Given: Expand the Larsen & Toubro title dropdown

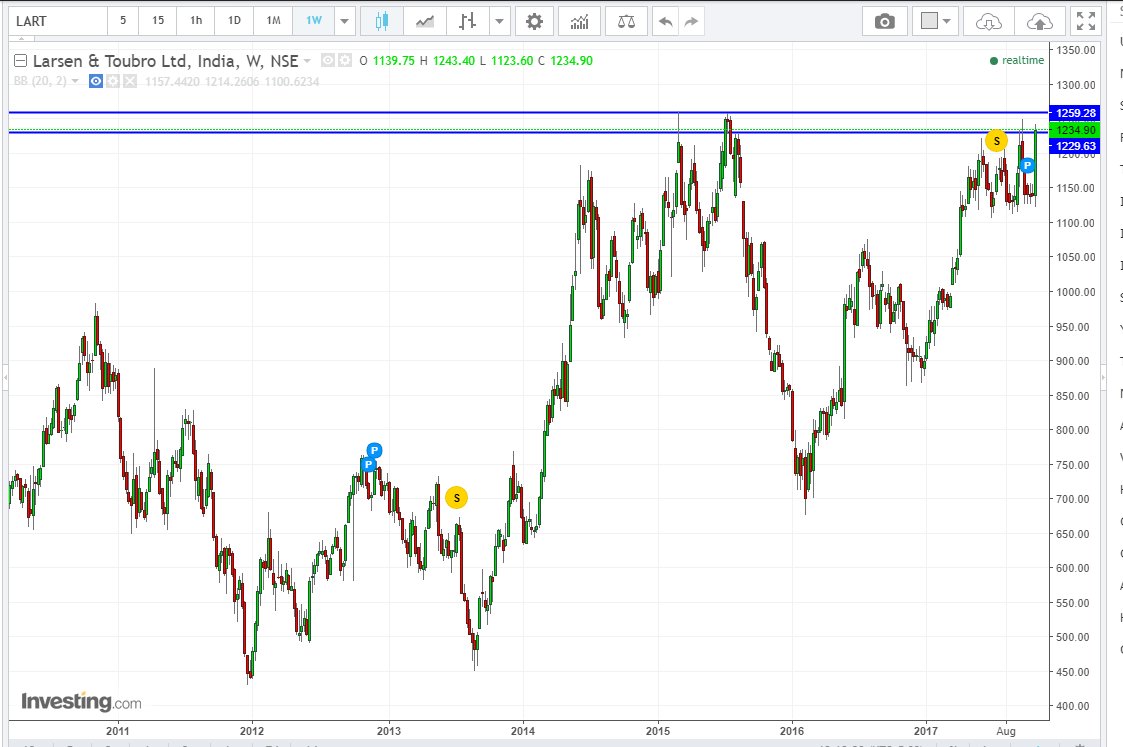Looking at the screenshot, I should click(x=307, y=61).
